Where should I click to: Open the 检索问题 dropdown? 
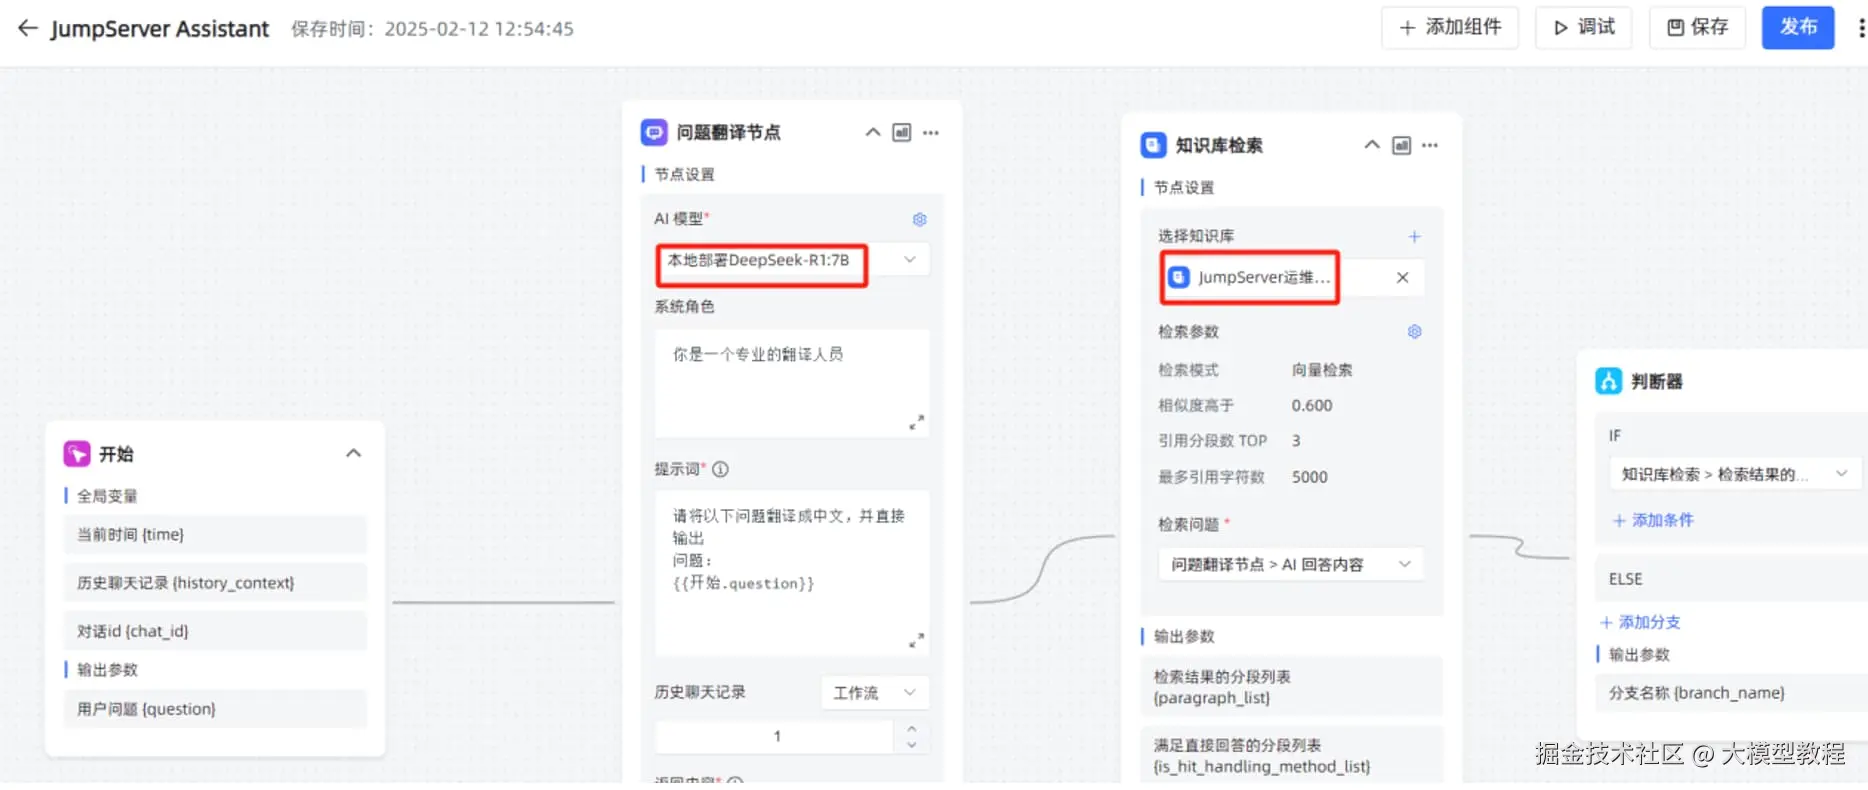point(1291,564)
